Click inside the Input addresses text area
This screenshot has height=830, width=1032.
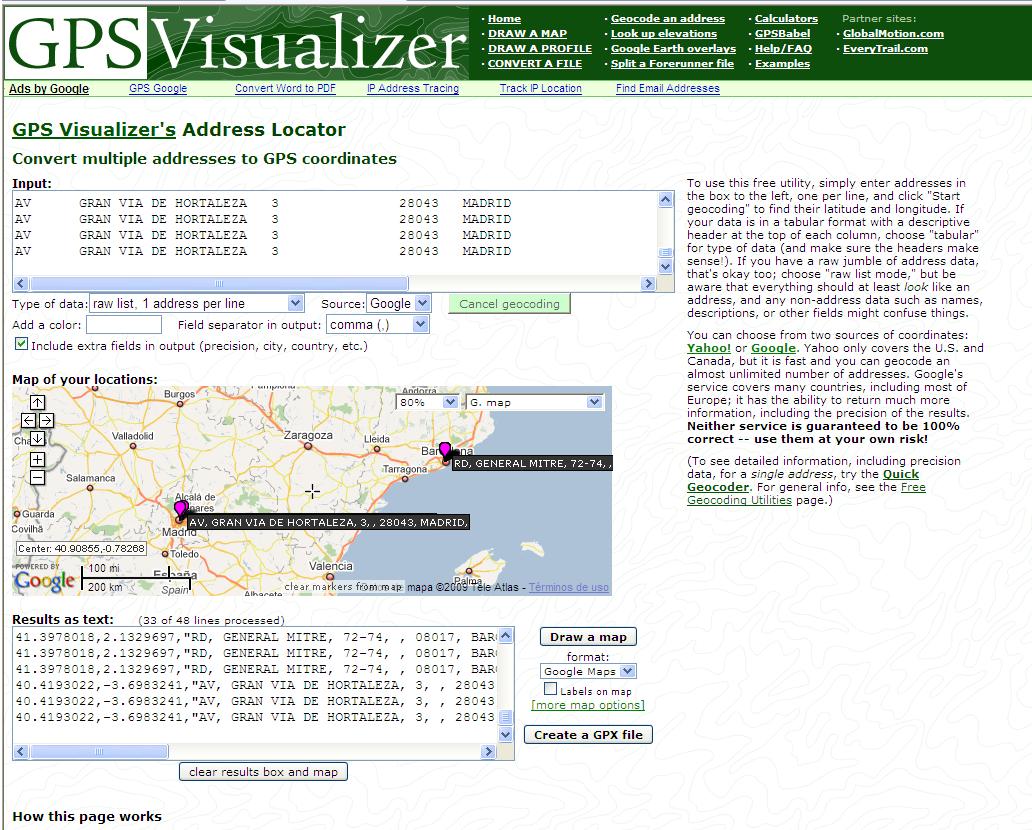pos(335,233)
